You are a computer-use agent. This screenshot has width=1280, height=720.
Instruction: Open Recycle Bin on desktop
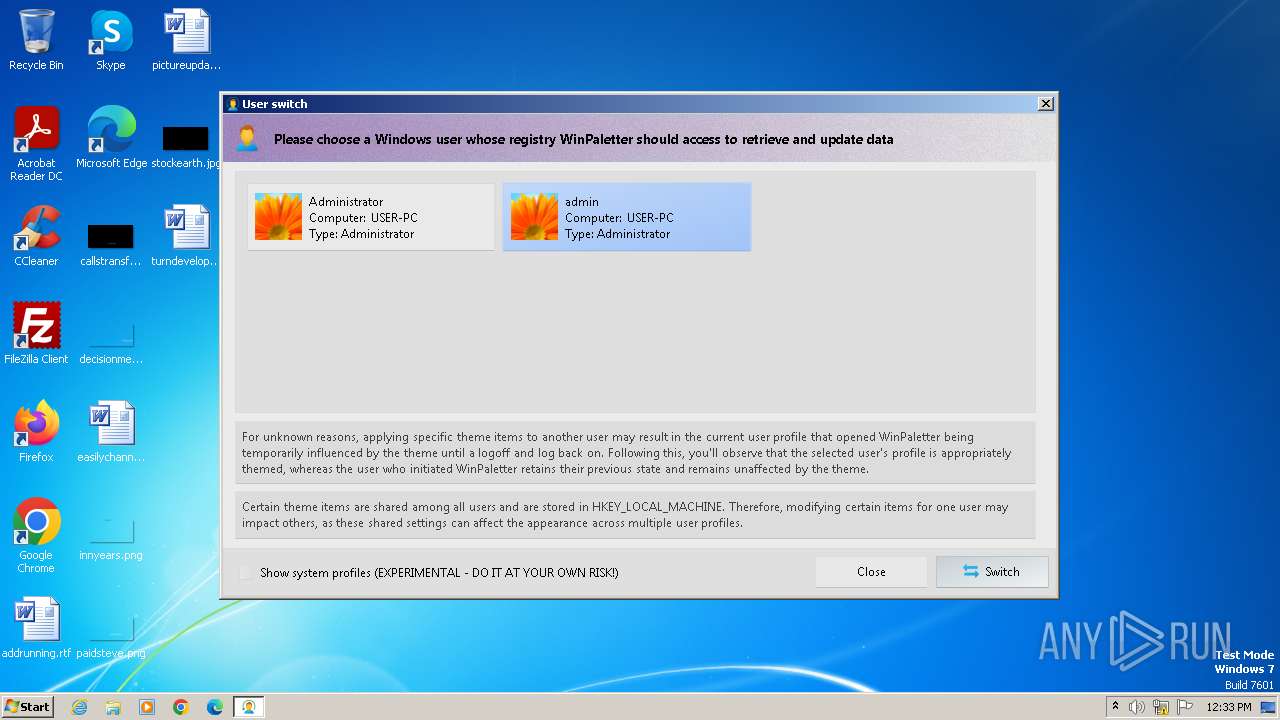click(36, 41)
